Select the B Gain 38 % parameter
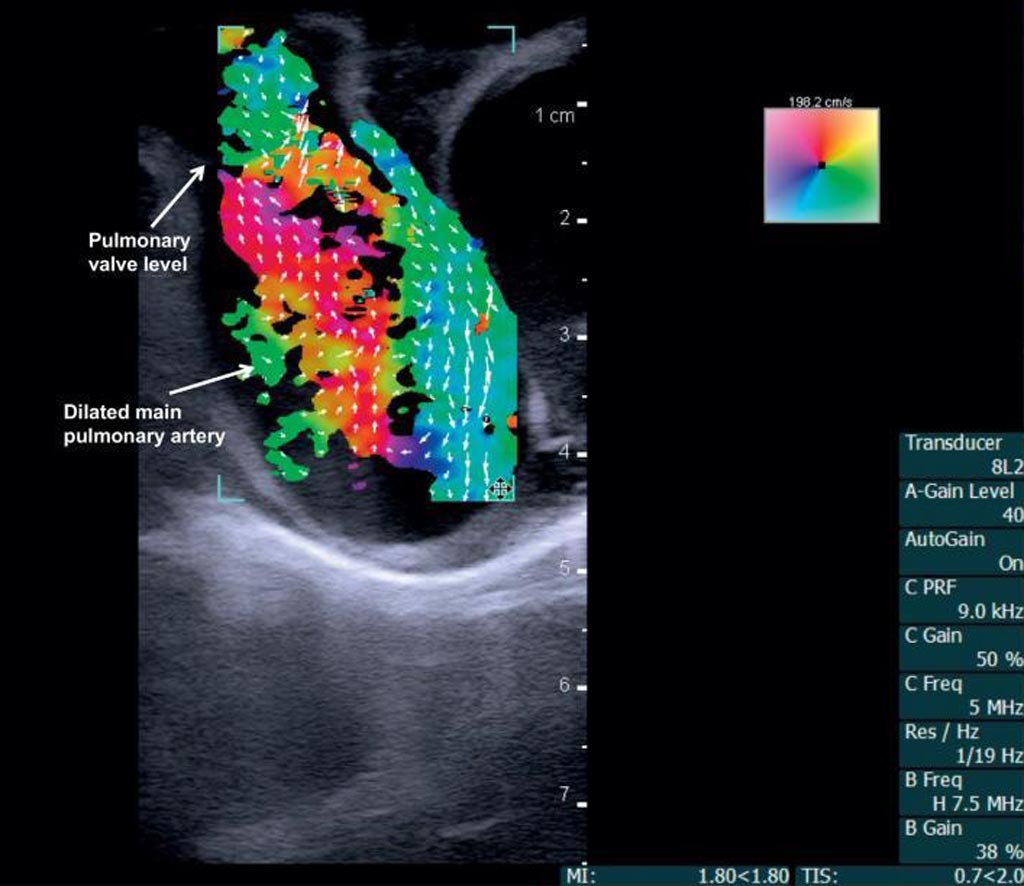 (961, 840)
